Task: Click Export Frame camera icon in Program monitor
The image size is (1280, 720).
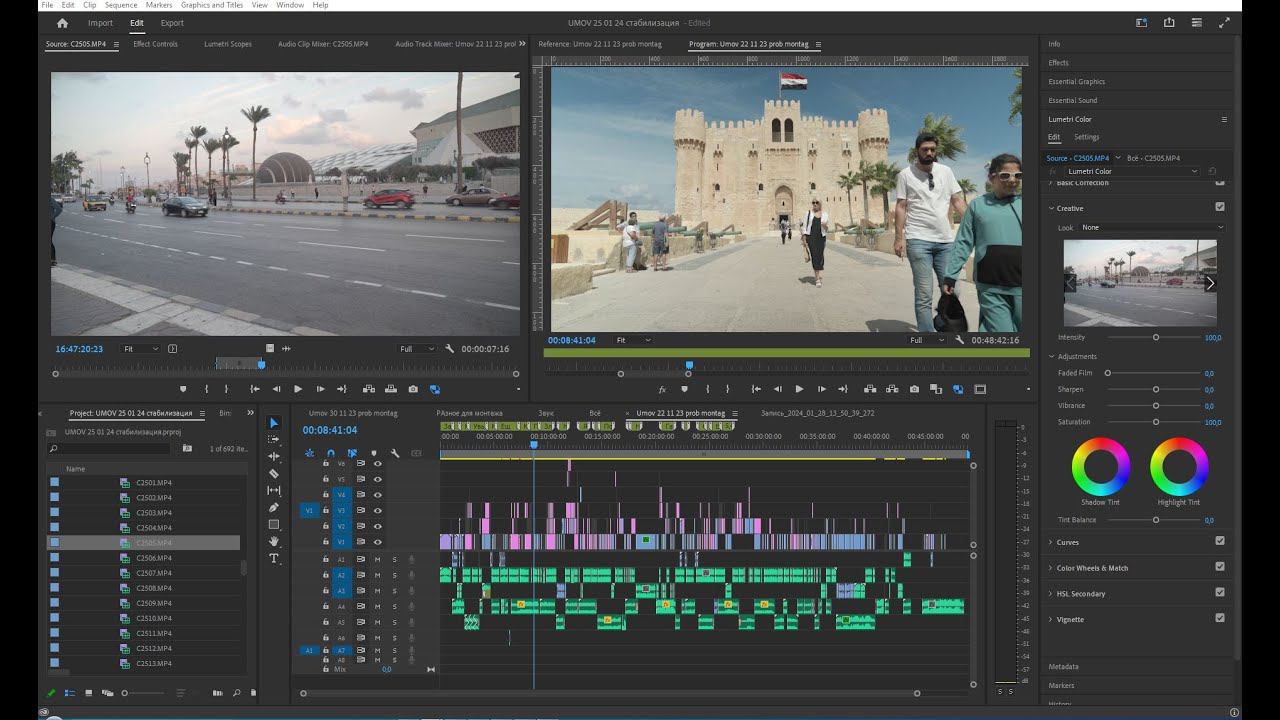Action: click(x=914, y=389)
